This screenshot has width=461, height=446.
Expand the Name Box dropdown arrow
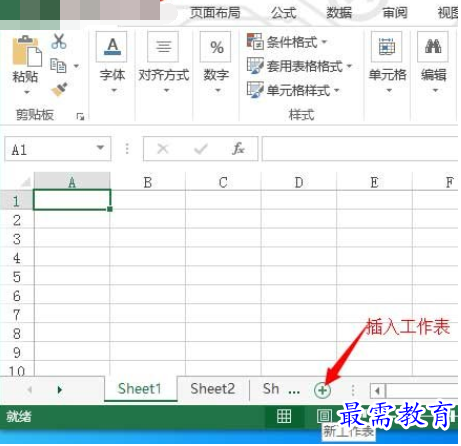tap(101, 148)
